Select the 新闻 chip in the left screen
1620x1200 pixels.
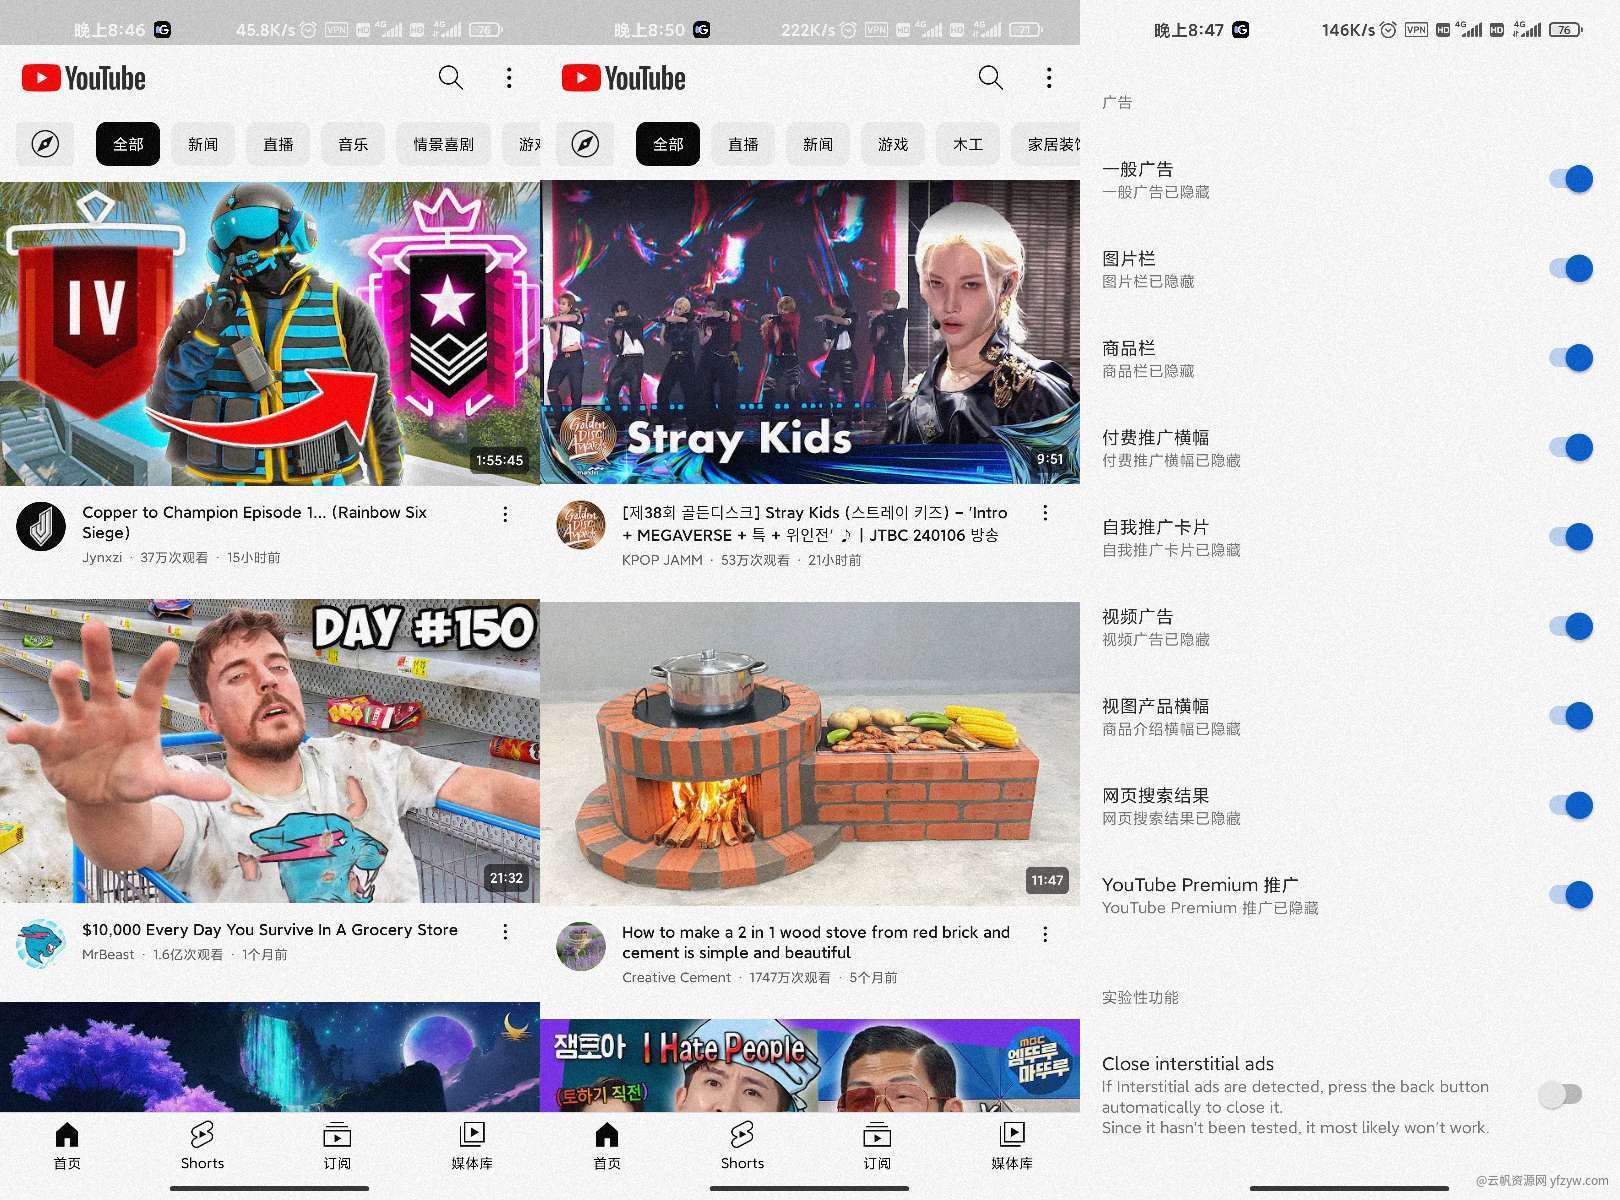point(203,144)
